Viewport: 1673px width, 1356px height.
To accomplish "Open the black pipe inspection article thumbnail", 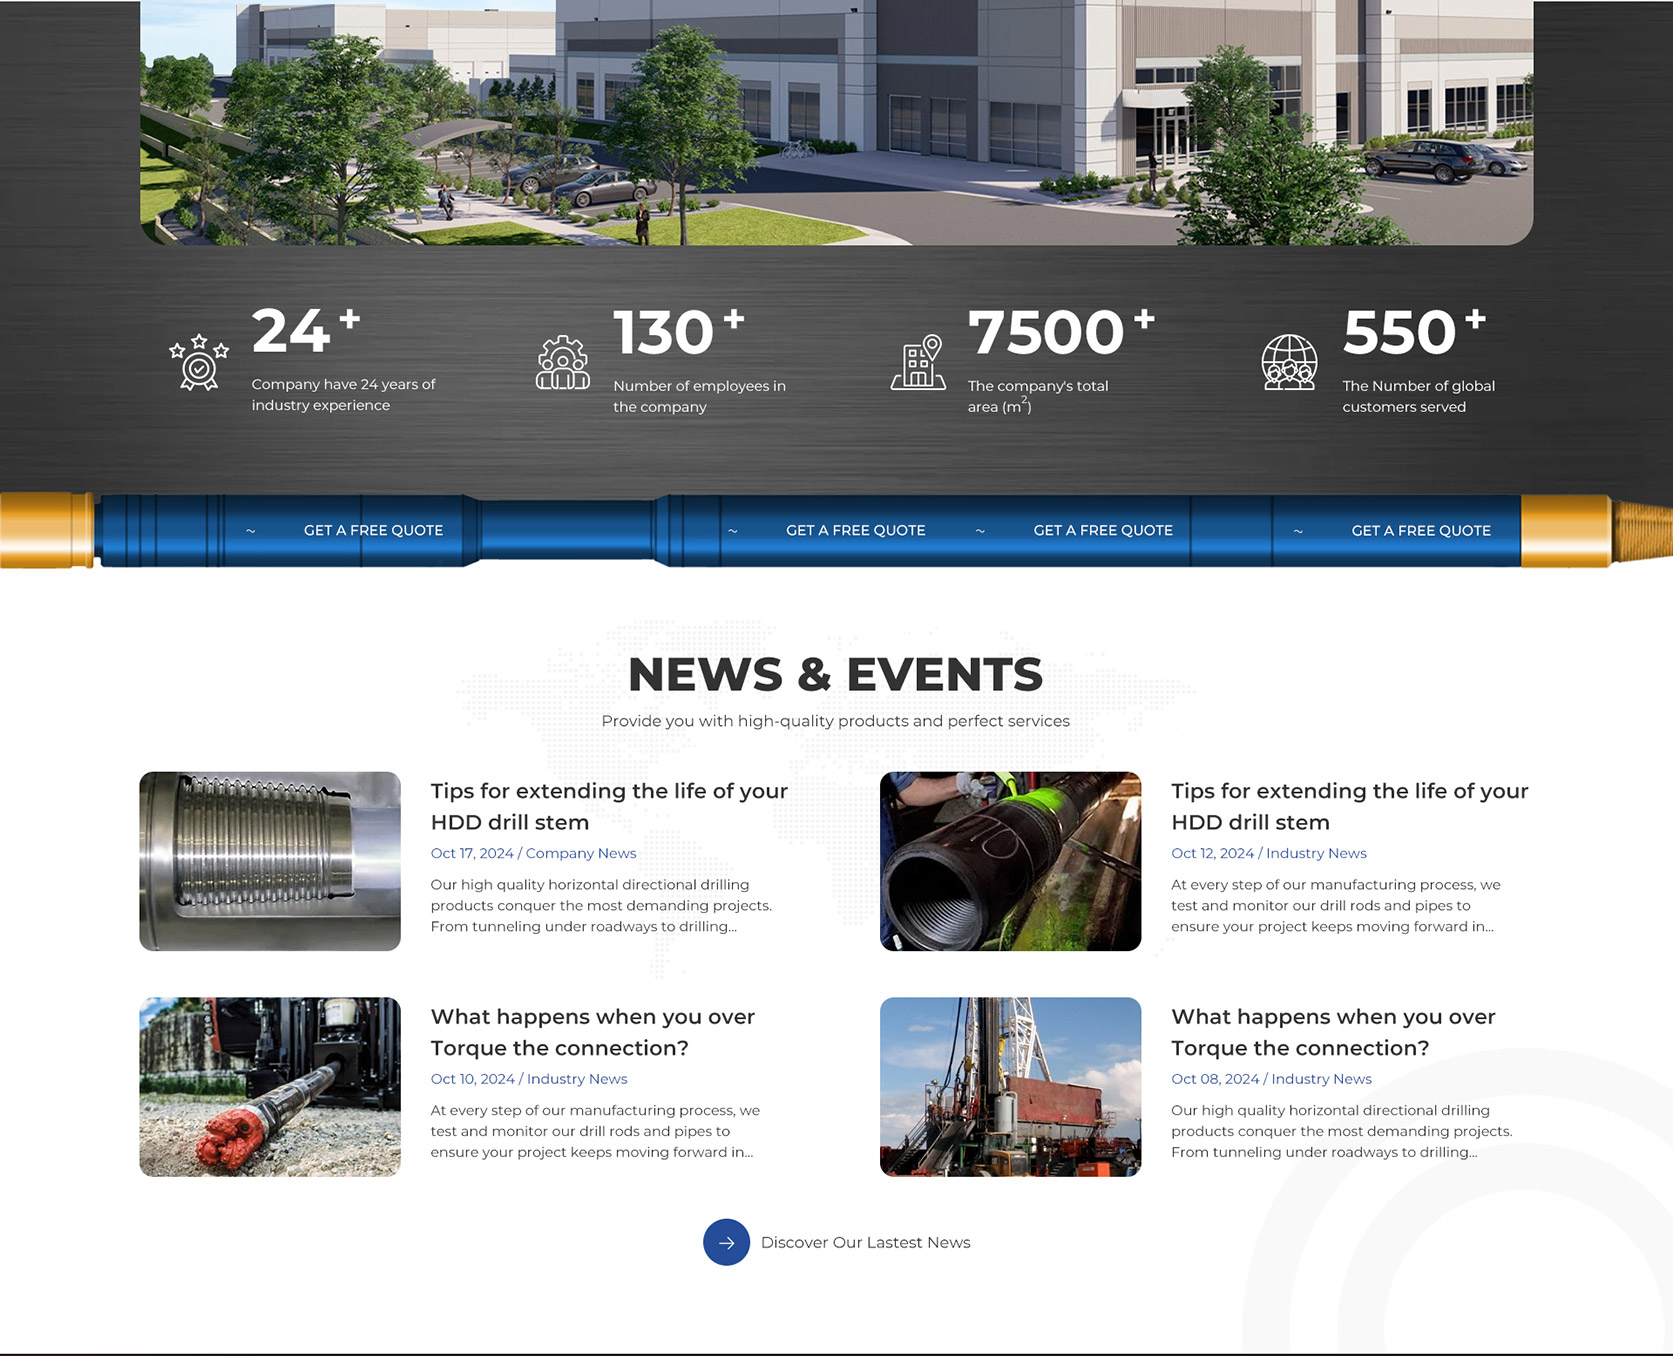I will 1010,861.
